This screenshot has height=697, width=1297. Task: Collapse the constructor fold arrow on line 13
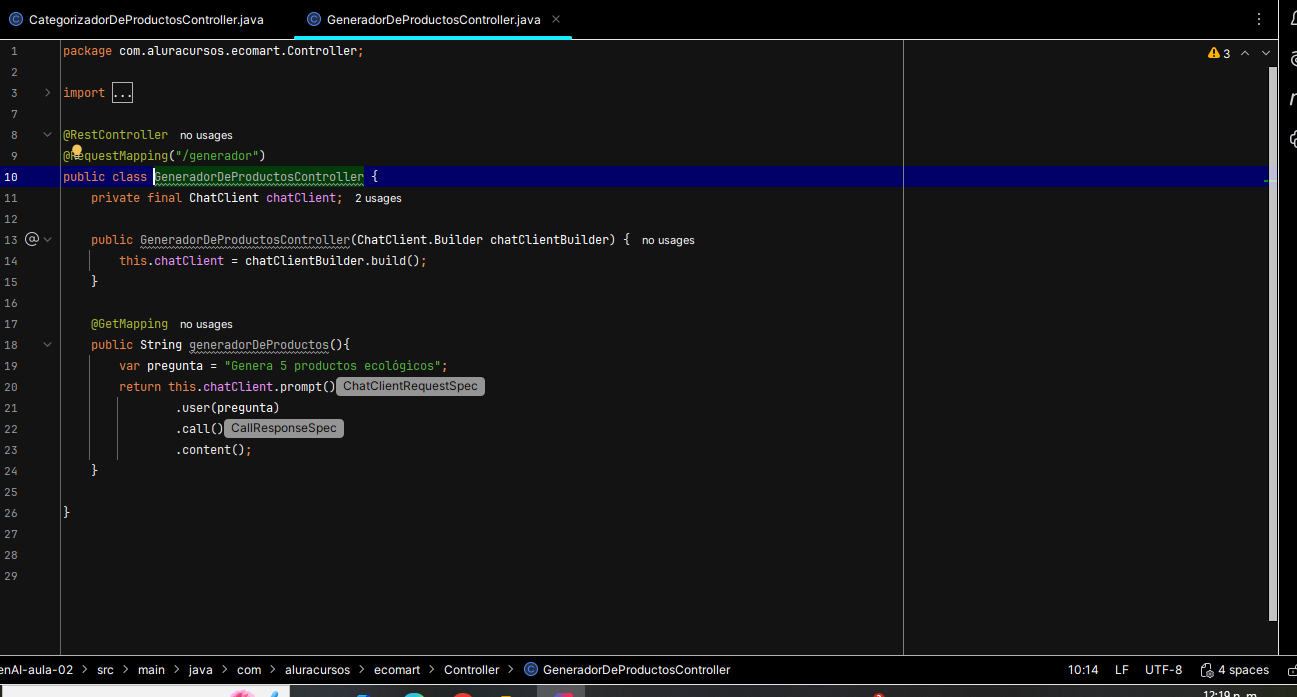click(x=47, y=240)
